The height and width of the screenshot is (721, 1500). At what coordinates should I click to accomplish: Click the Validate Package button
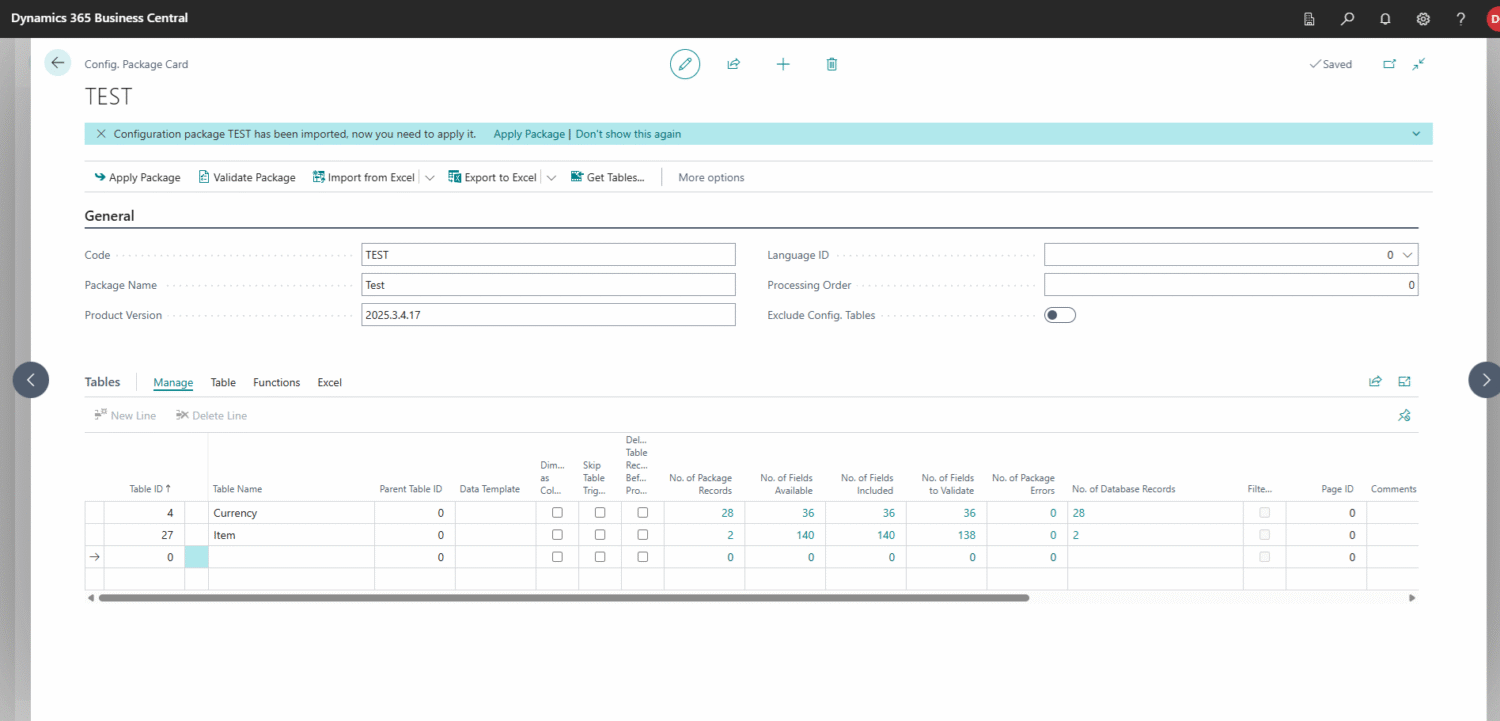tap(247, 178)
